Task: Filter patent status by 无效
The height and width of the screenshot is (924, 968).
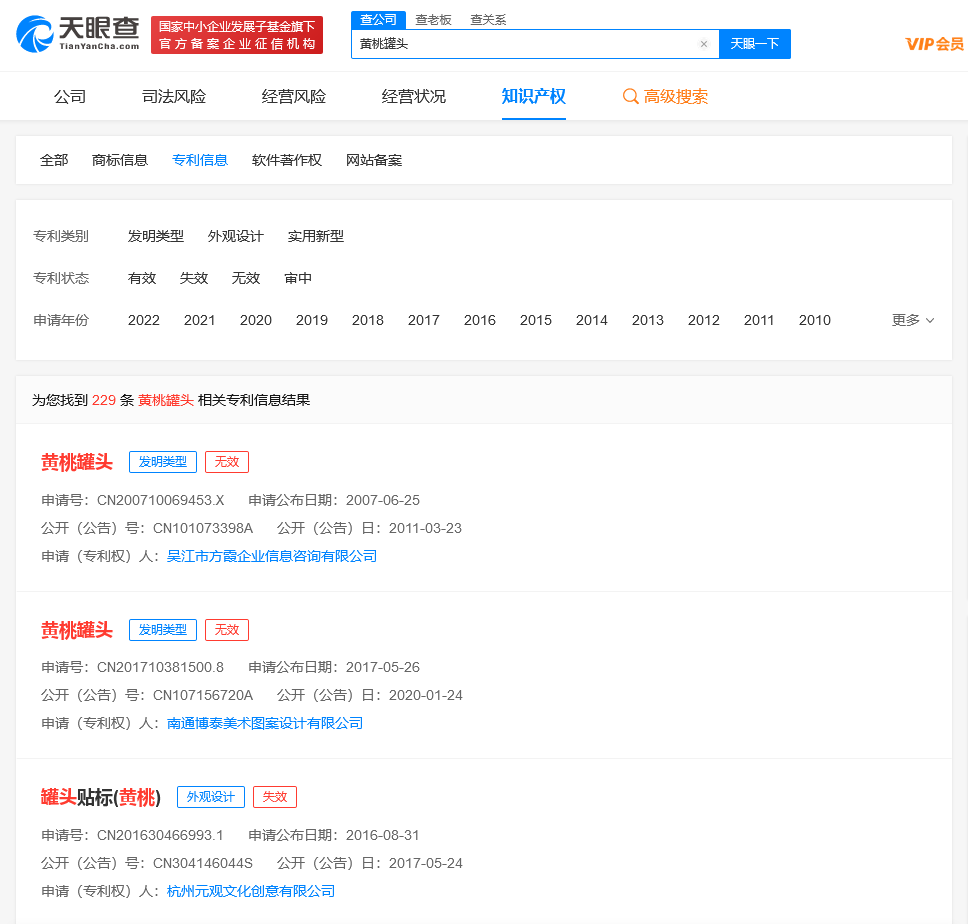Action: 246,278
